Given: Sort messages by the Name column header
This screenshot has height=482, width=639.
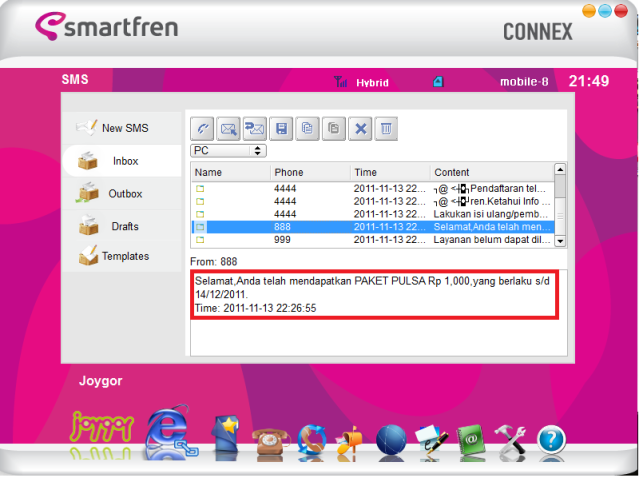Looking at the screenshot, I should coord(231,172).
